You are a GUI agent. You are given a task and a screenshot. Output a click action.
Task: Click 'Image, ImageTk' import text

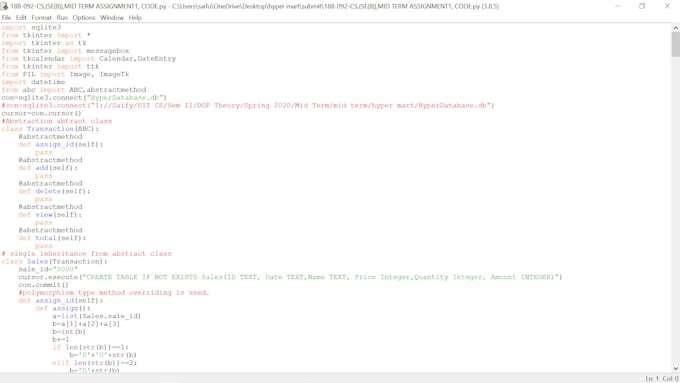pos(99,74)
